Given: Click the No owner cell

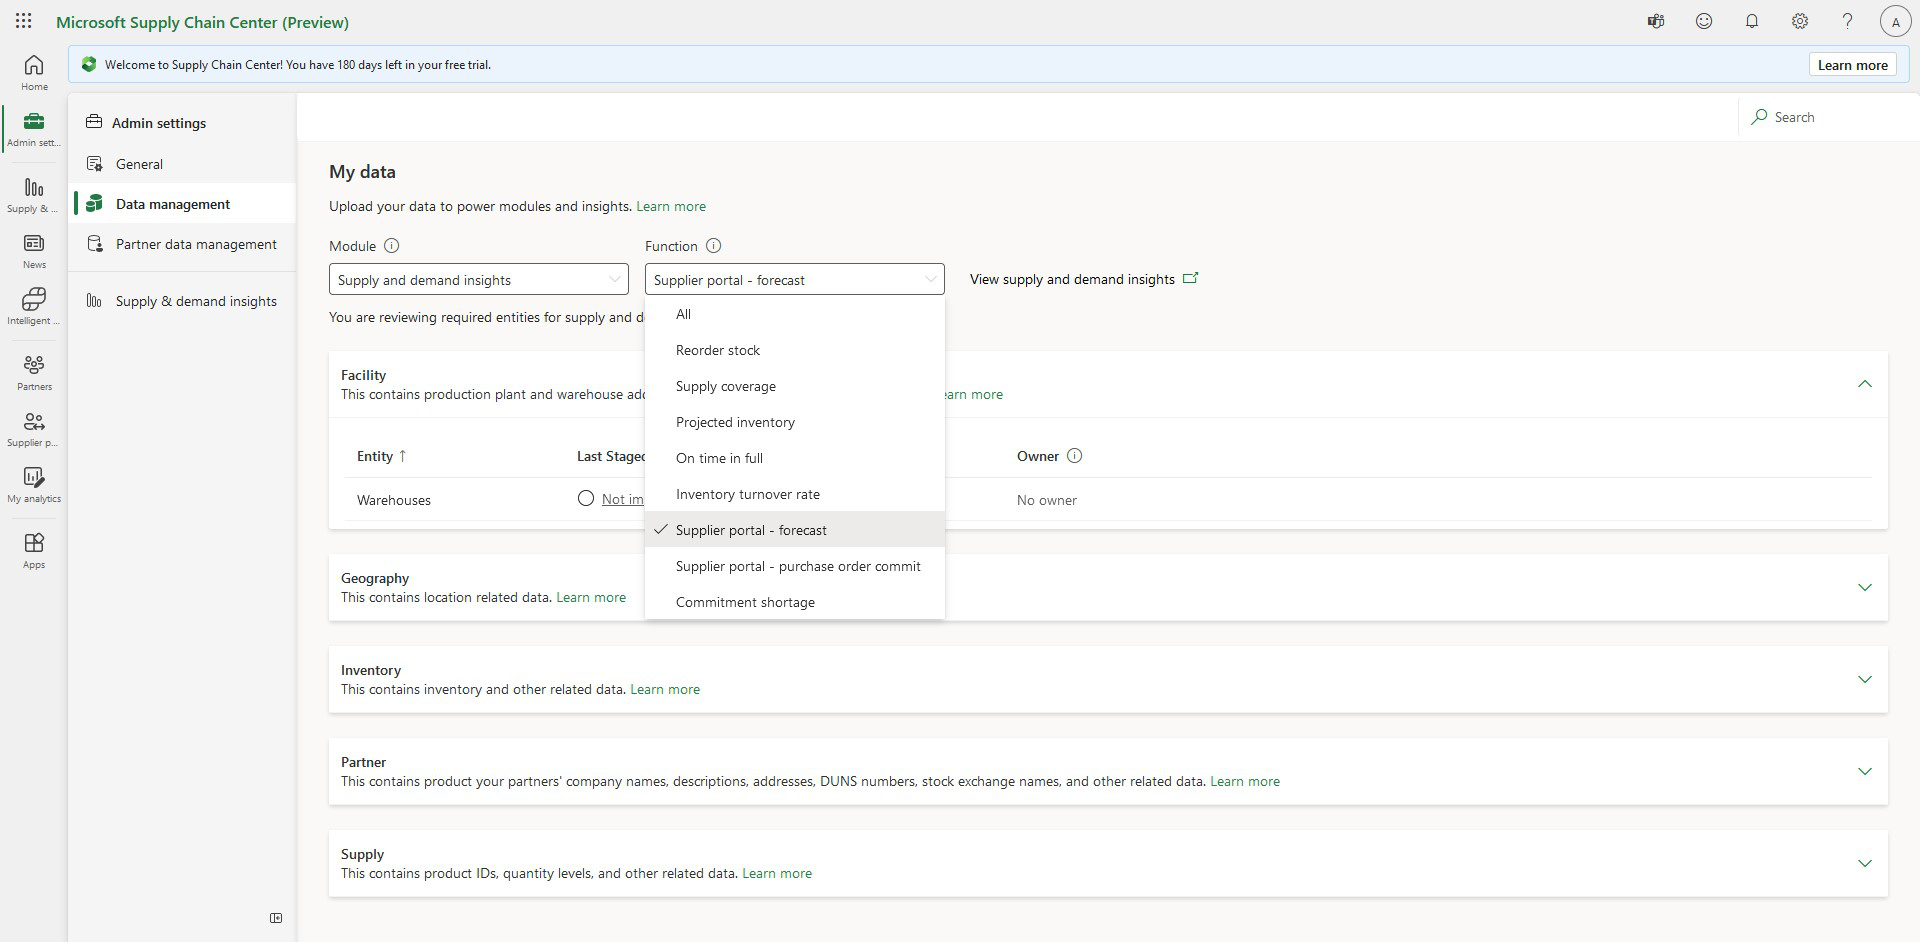Looking at the screenshot, I should 1047,500.
